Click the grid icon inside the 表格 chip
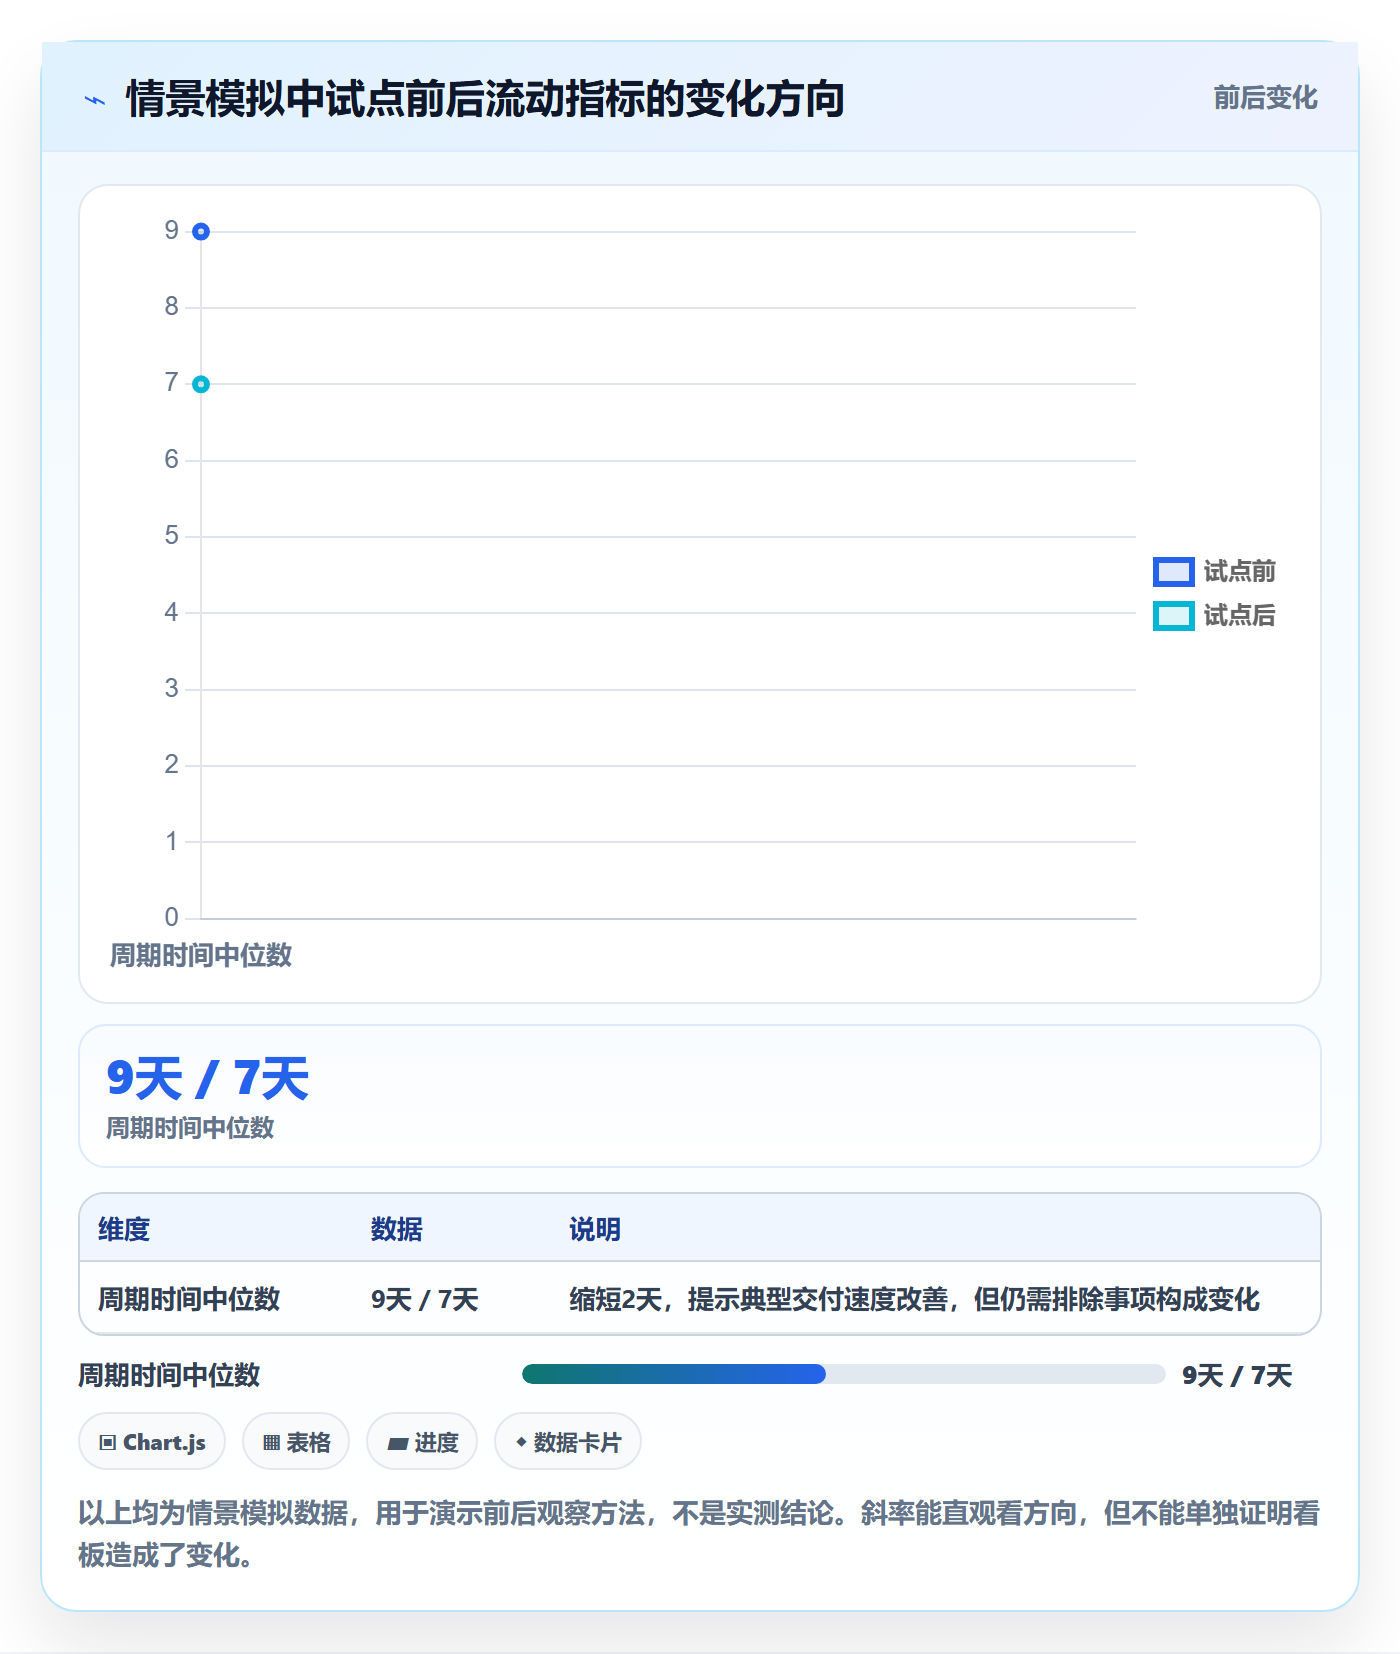 (x=271, y=1443)
